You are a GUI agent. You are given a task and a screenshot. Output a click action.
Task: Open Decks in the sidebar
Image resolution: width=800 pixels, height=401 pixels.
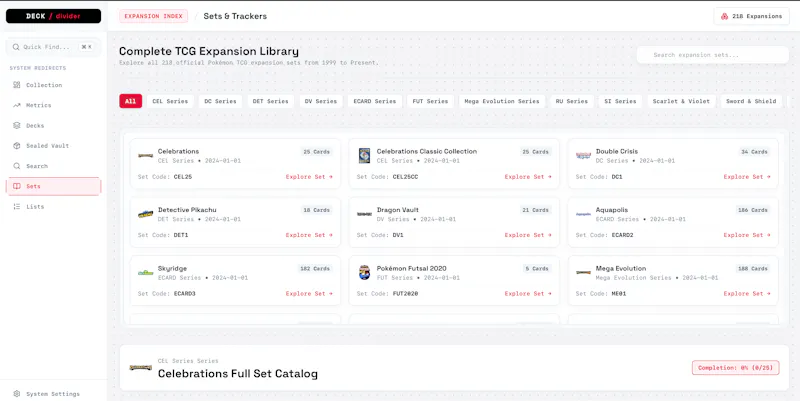click(54, 126)
